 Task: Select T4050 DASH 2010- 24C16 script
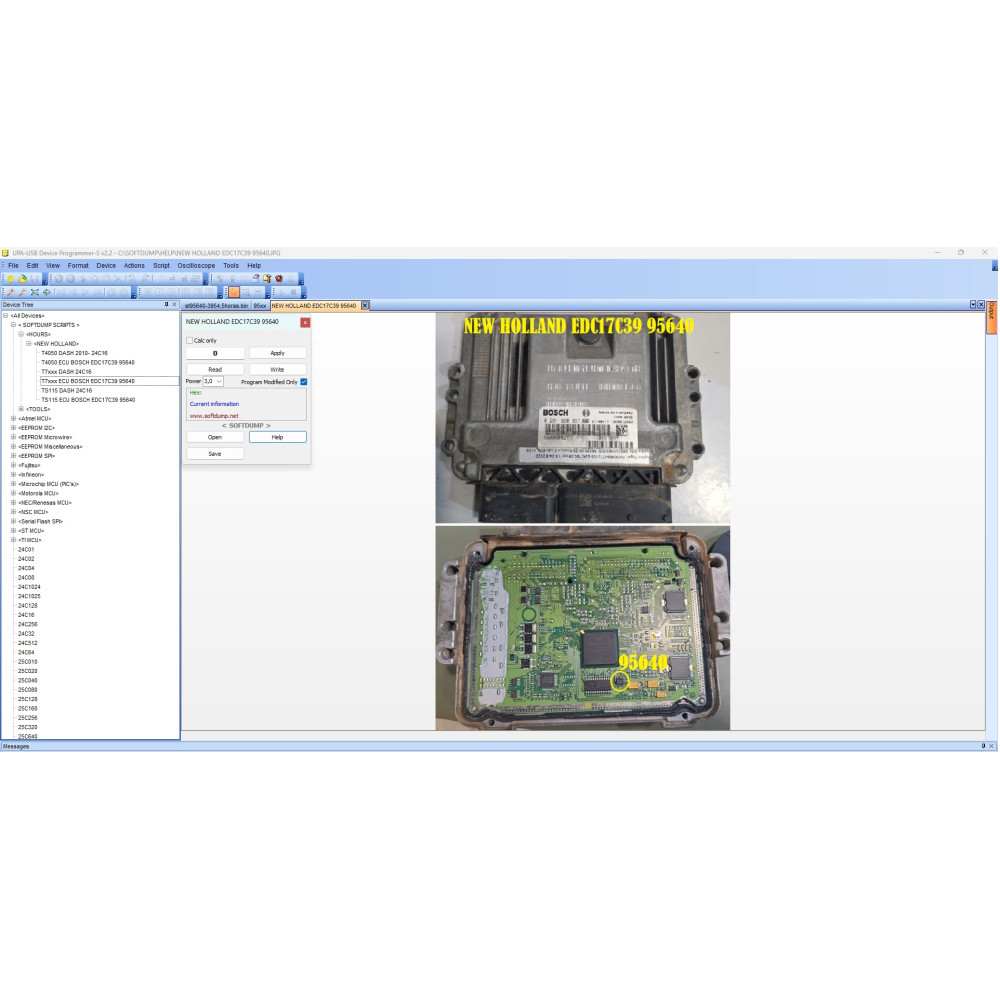[75, 353]
